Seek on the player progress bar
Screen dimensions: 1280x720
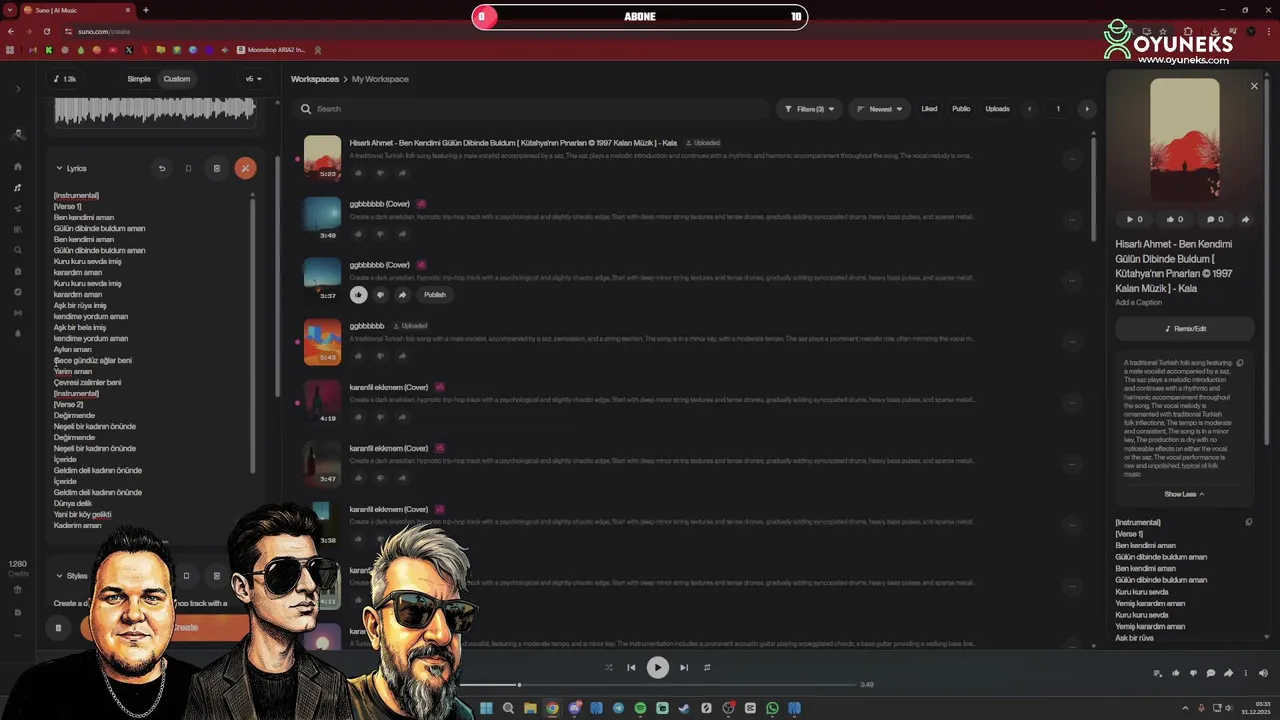pos(657,685)
